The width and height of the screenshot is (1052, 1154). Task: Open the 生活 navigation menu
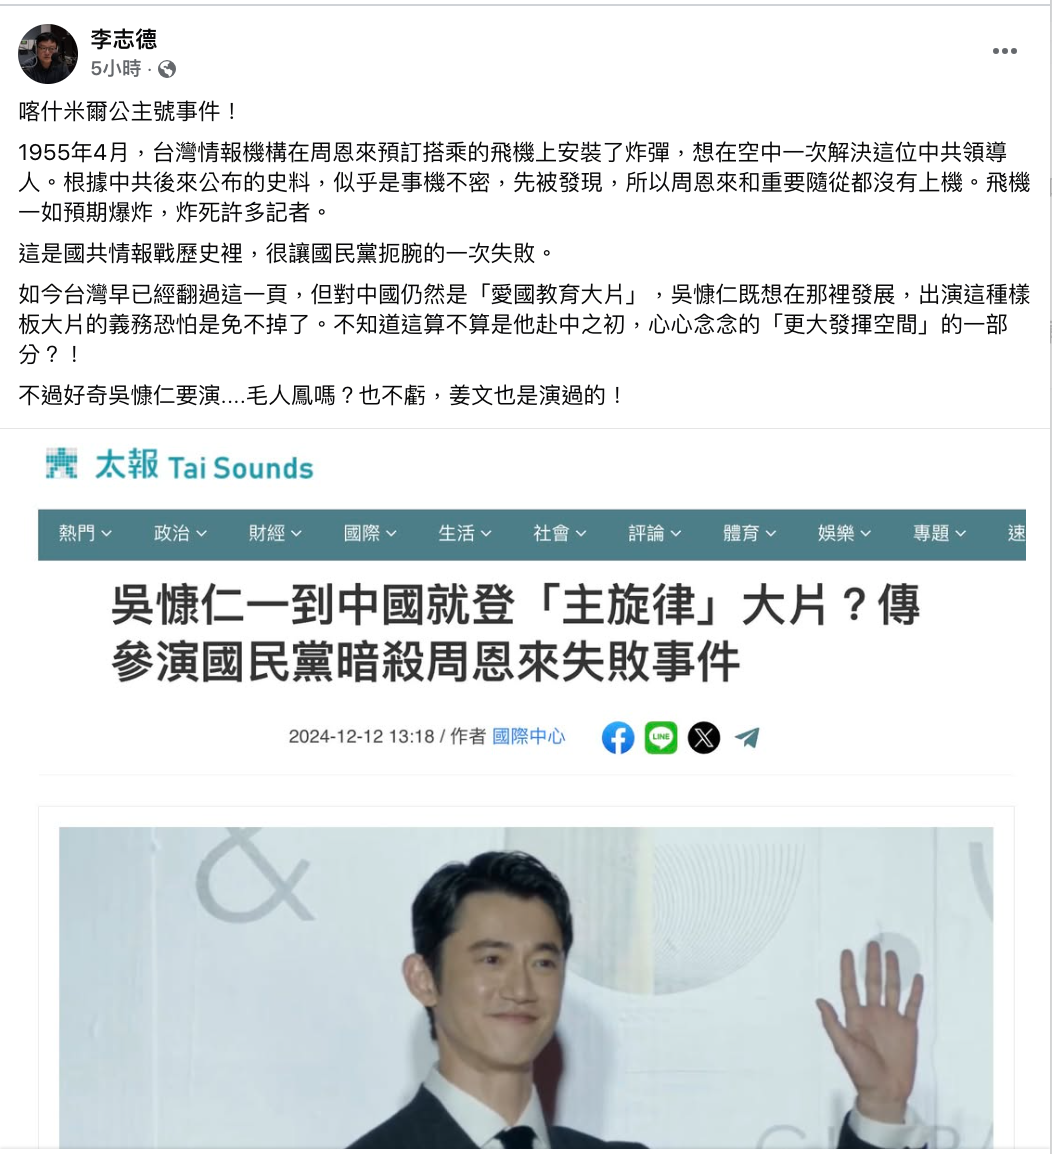465,533
